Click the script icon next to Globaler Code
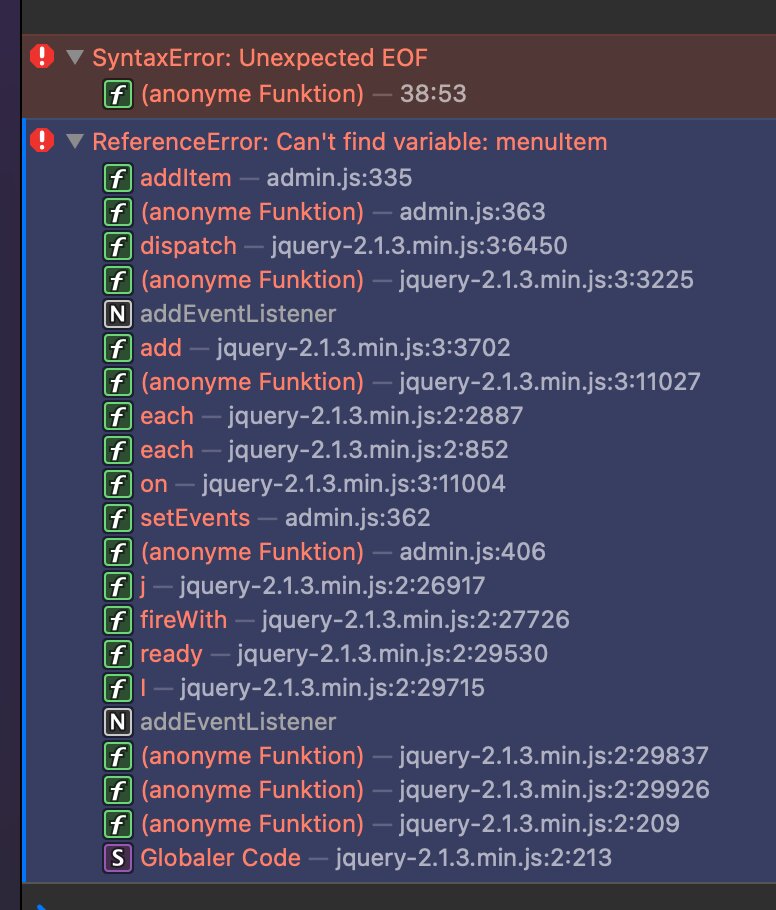Viewport: 776px width, 910px height. pos(118,858)
